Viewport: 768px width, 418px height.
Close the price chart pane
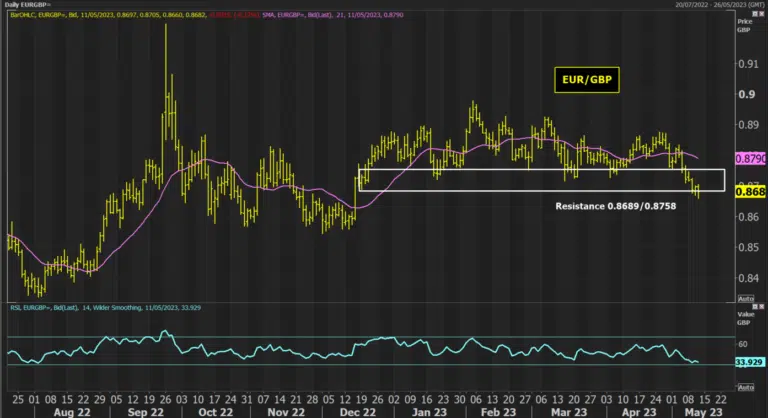pos(761,14)
